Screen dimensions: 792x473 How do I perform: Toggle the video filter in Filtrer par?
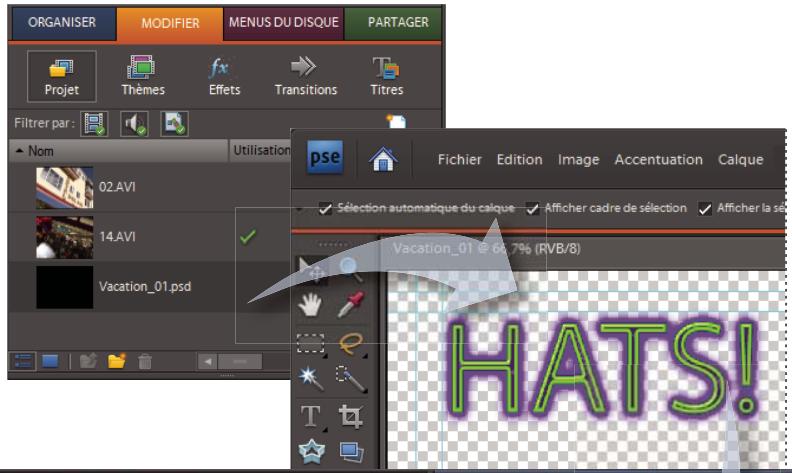94,124
